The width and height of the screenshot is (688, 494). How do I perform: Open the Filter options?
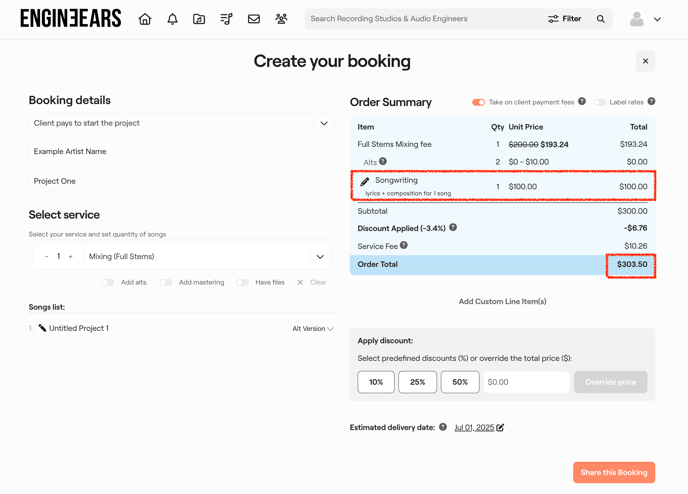564,19
